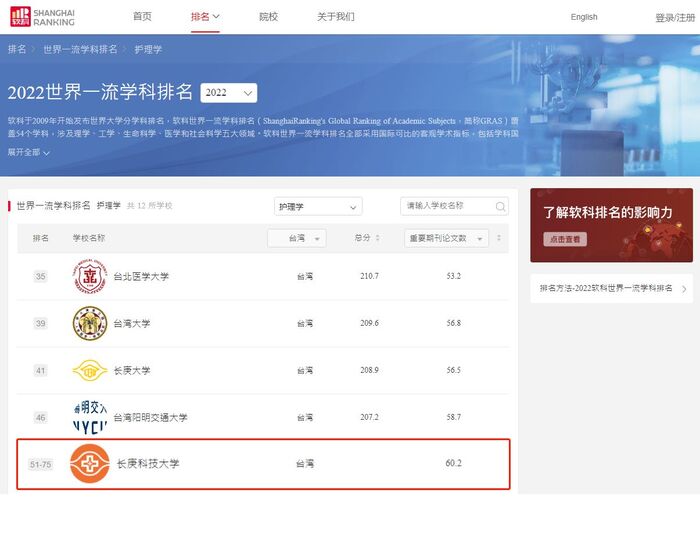Open the 长庚科技大学 entry
The image size is (700, 540).
[x=148, y=464]
